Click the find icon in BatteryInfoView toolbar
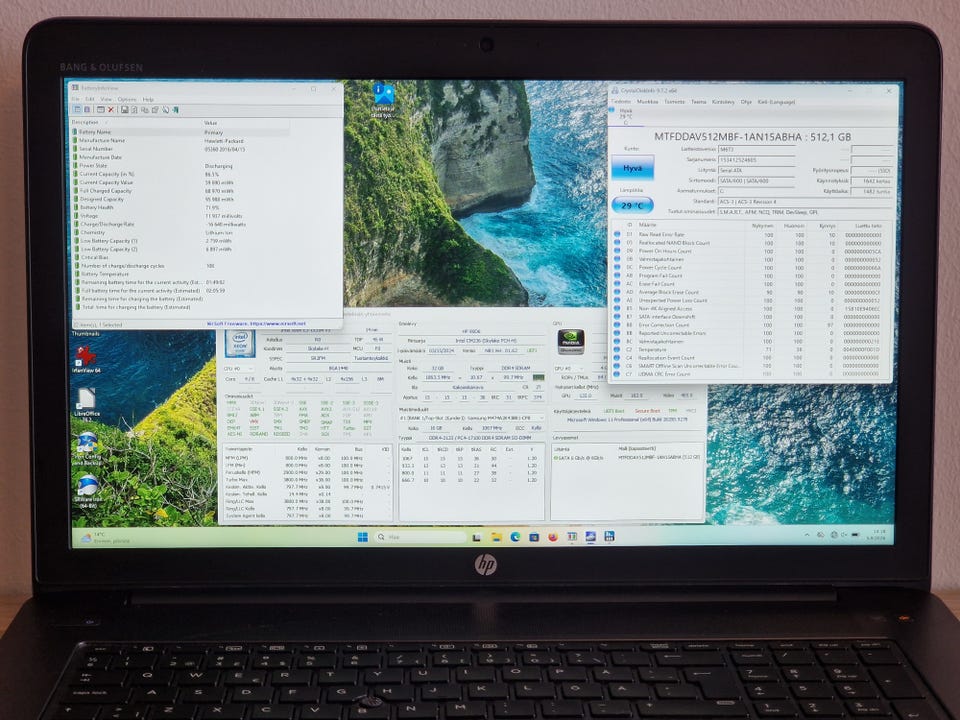960x720 pixels. point(165,110)
